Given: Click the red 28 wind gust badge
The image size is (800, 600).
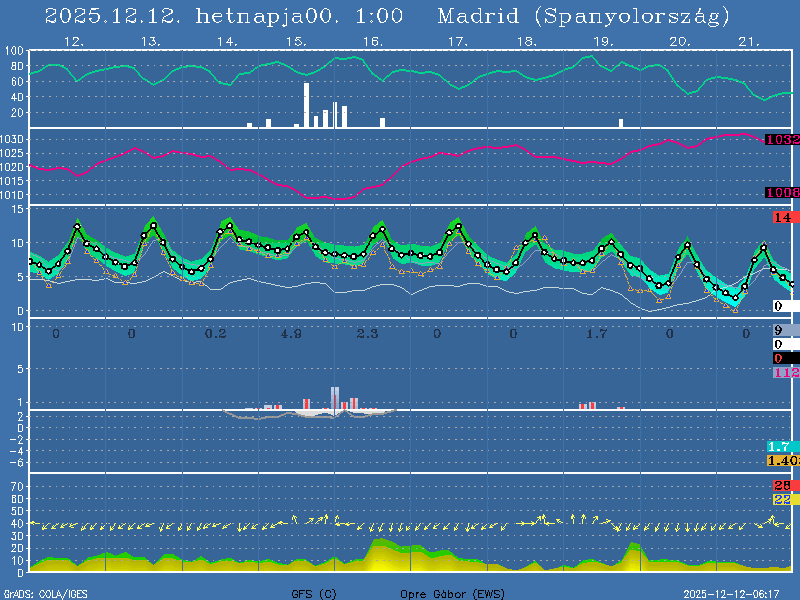Looking at the screenshot, I should pyautogui.click(x=782, y=486).
